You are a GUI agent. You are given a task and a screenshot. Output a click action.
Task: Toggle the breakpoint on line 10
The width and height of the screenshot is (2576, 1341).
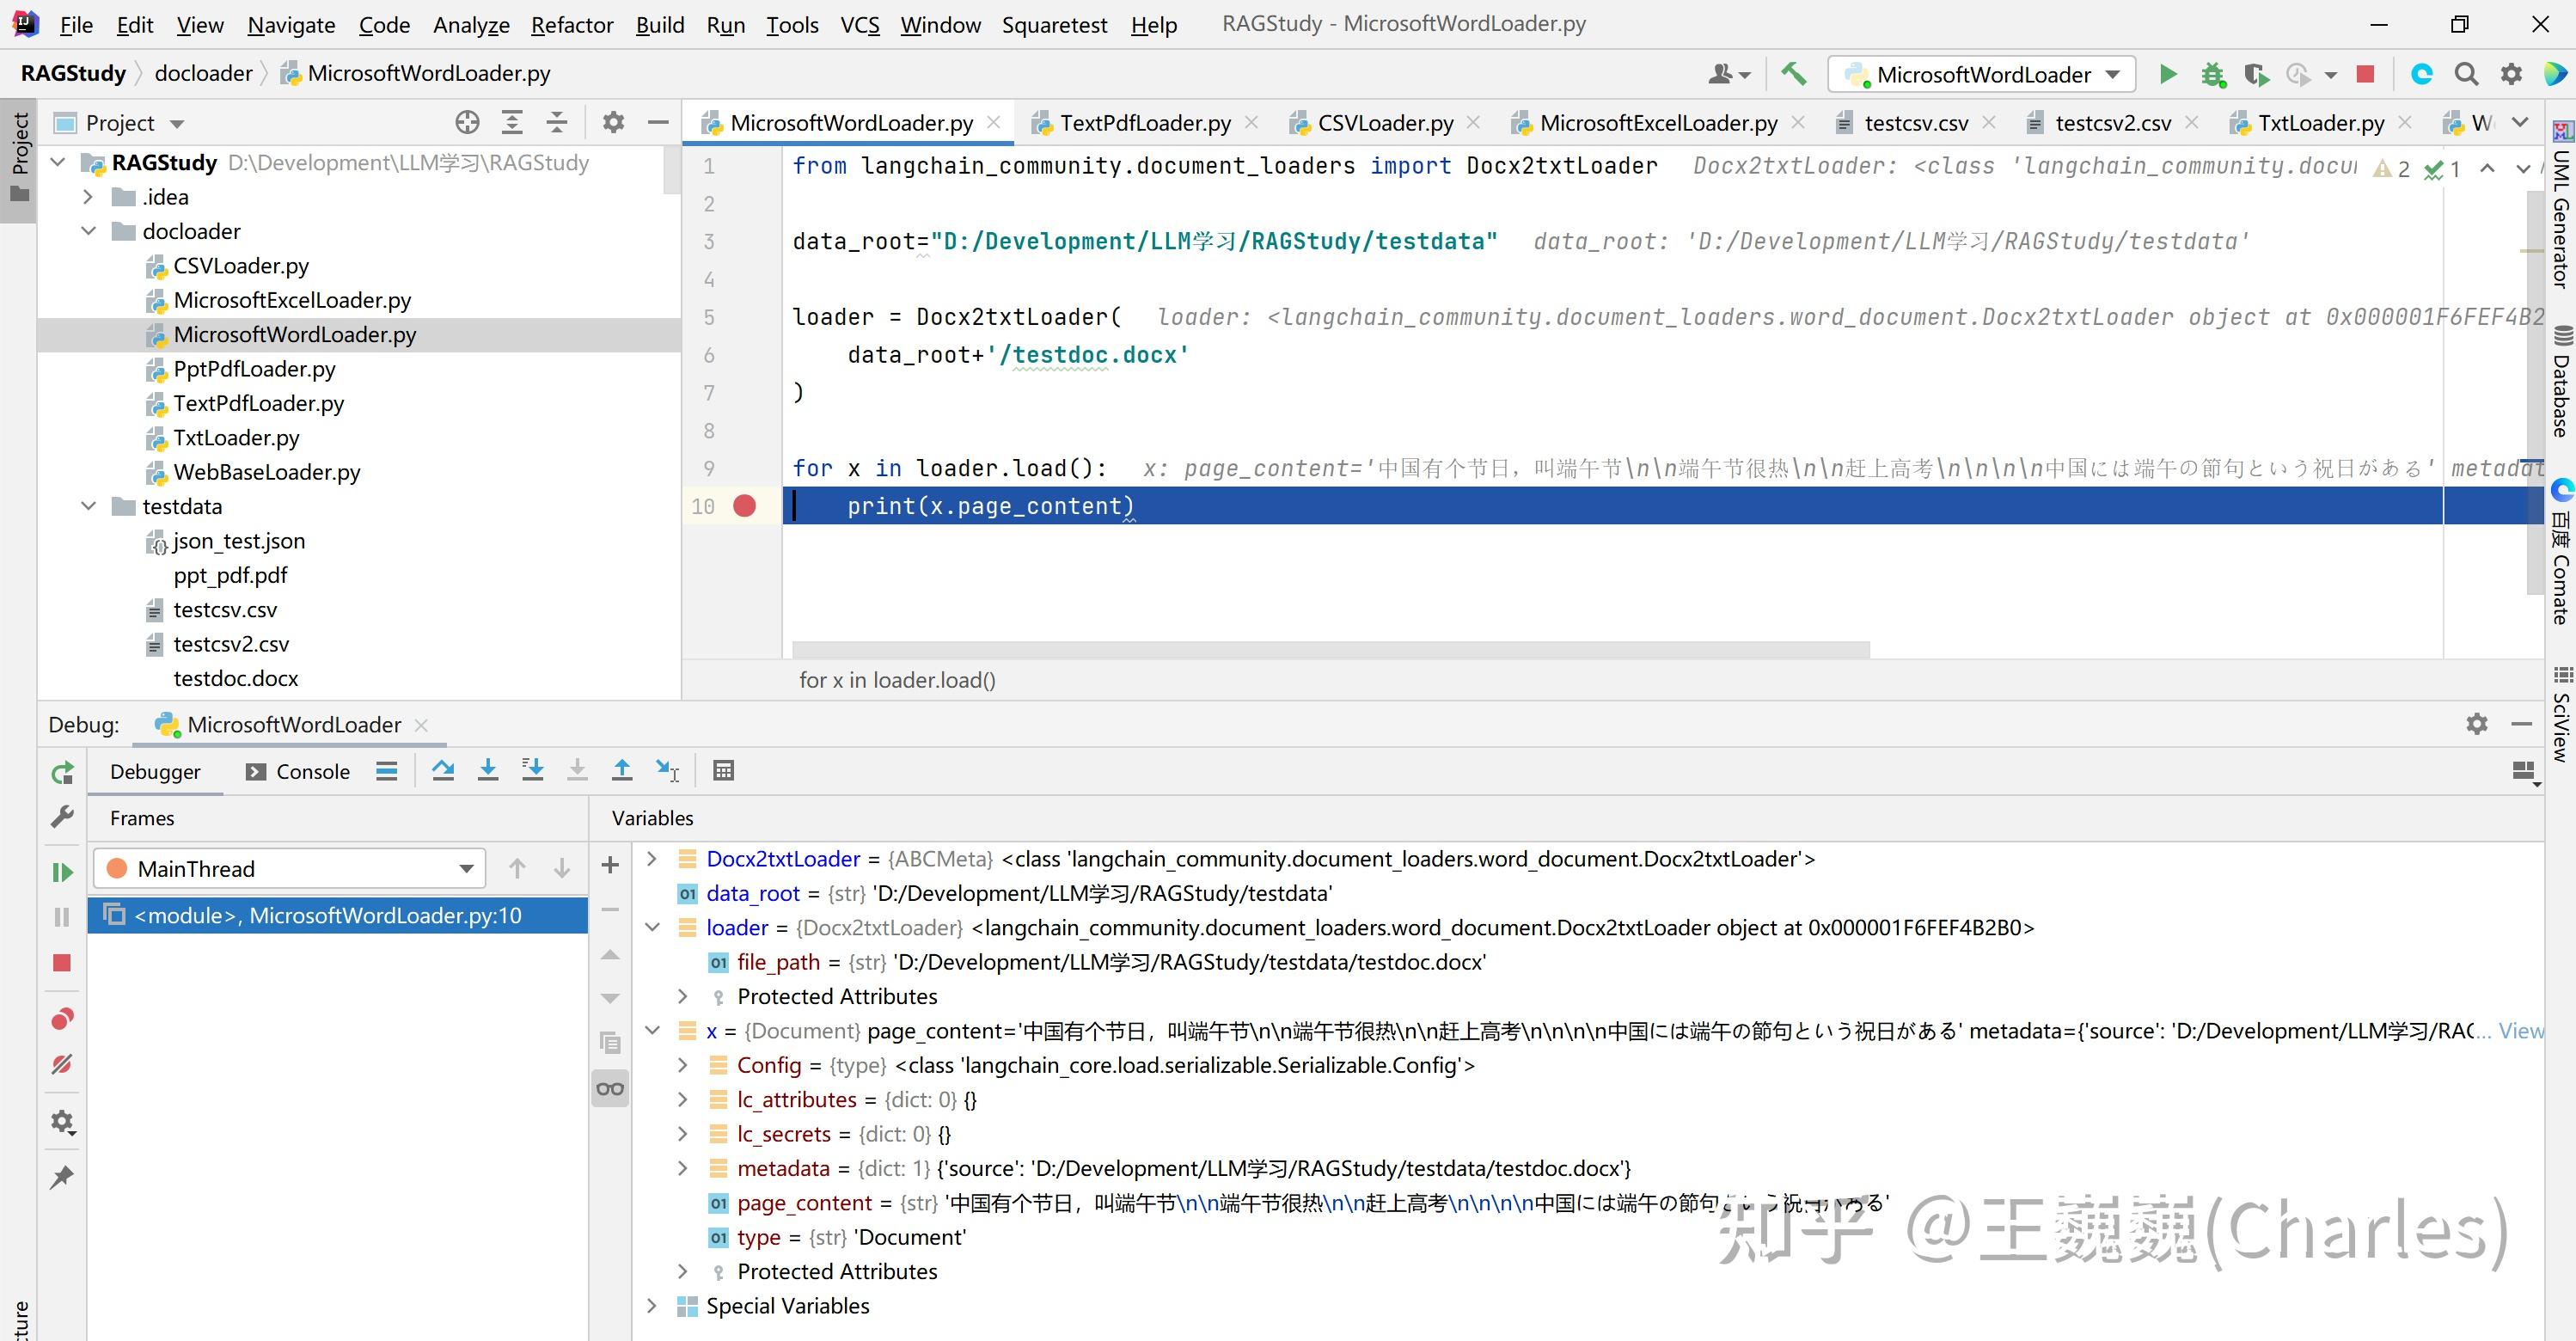(x=744, y=506)
